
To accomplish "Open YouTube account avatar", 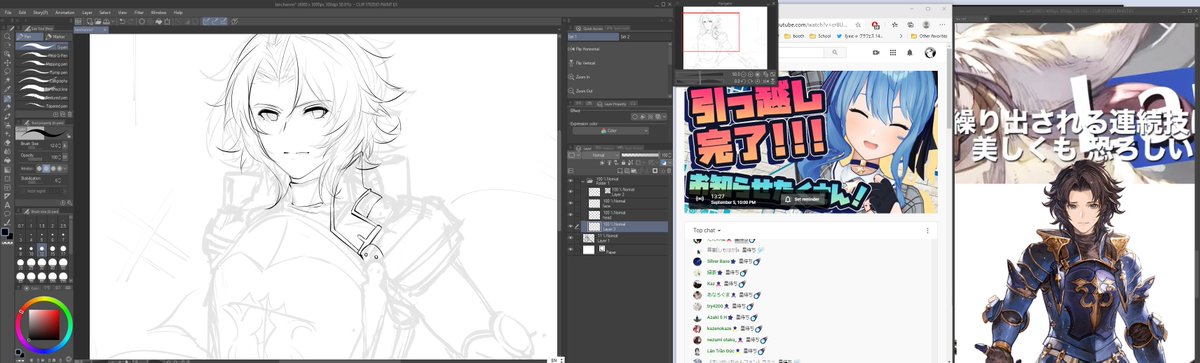I will coord(929,52).
